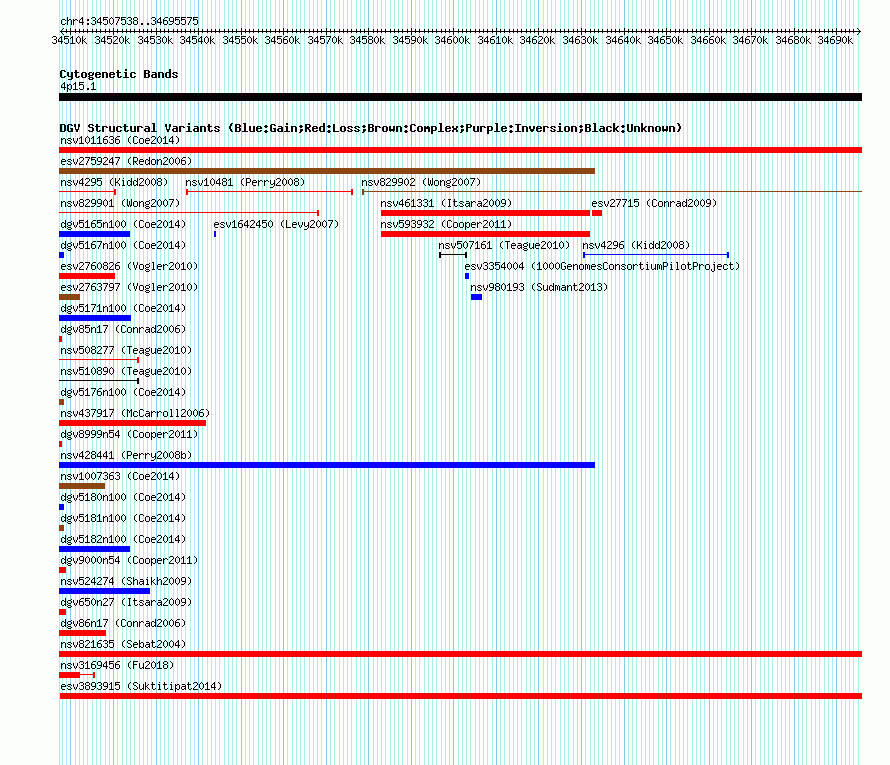Open variant dgv85n17 (Conrad2006) label
This screenshot has height=765, width=890.
(x=123, y=329)
